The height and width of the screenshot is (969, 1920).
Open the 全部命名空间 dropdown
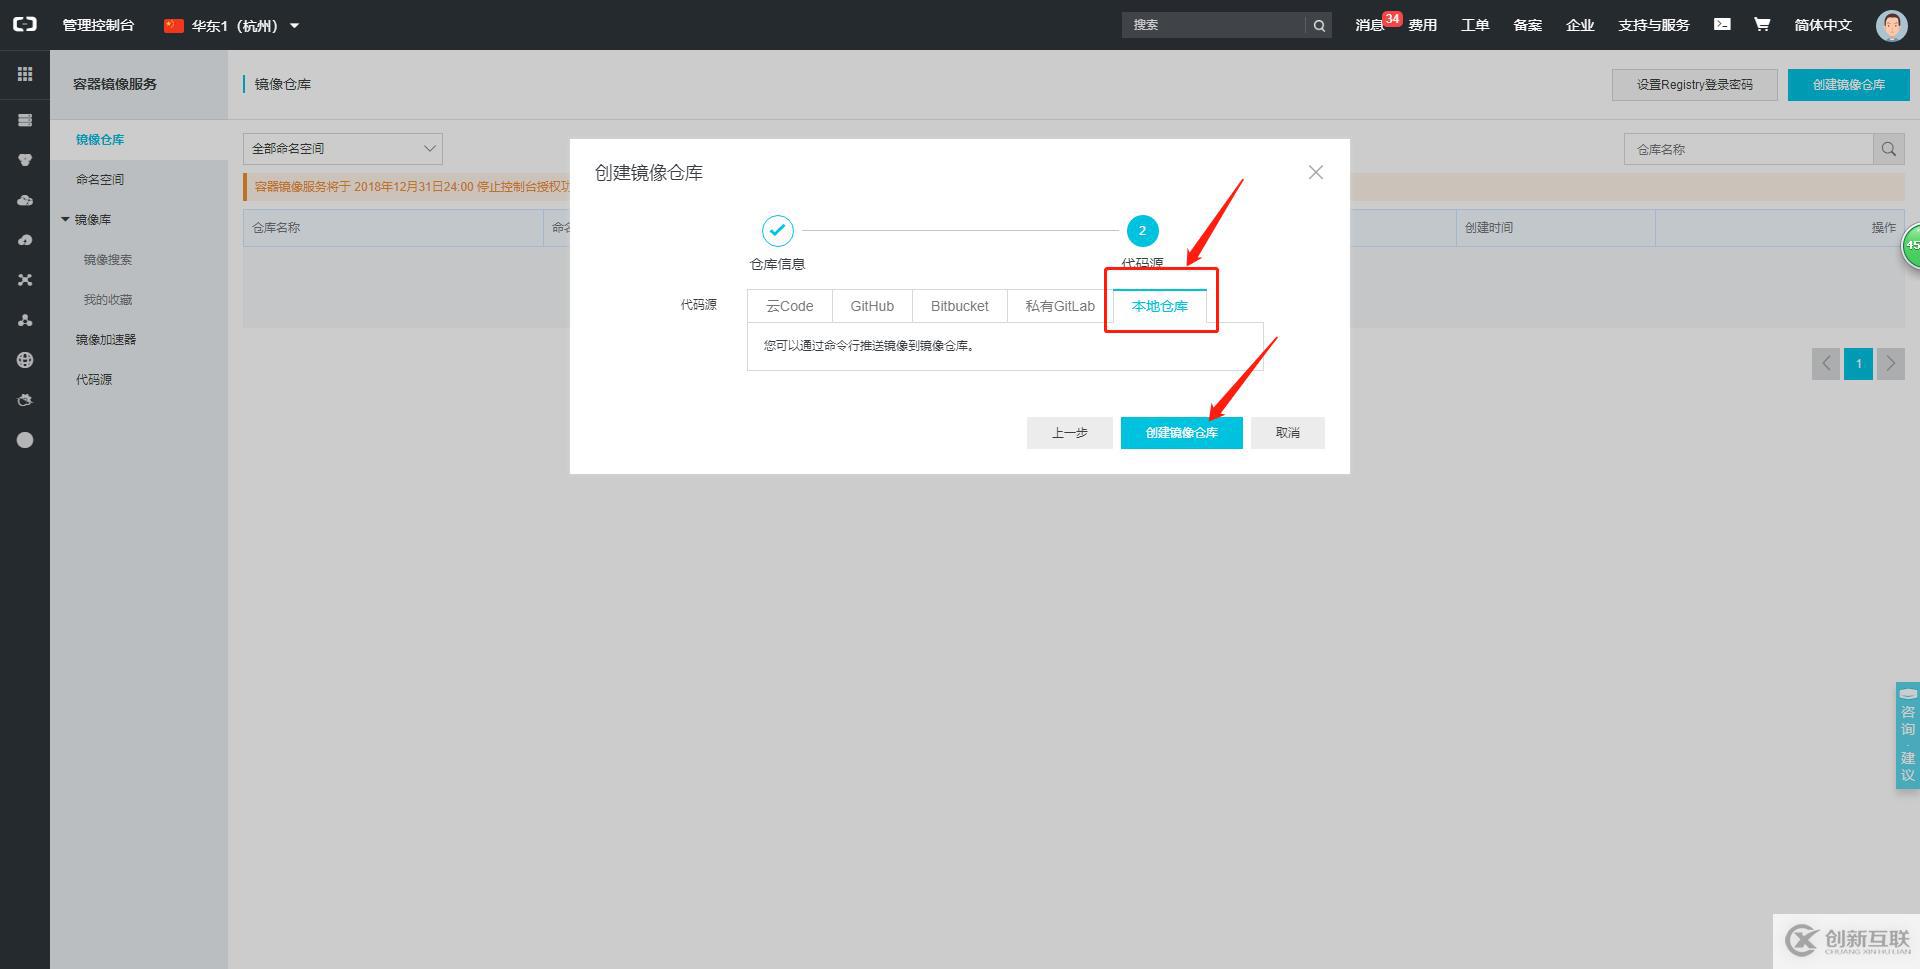[x=343, y=149]
